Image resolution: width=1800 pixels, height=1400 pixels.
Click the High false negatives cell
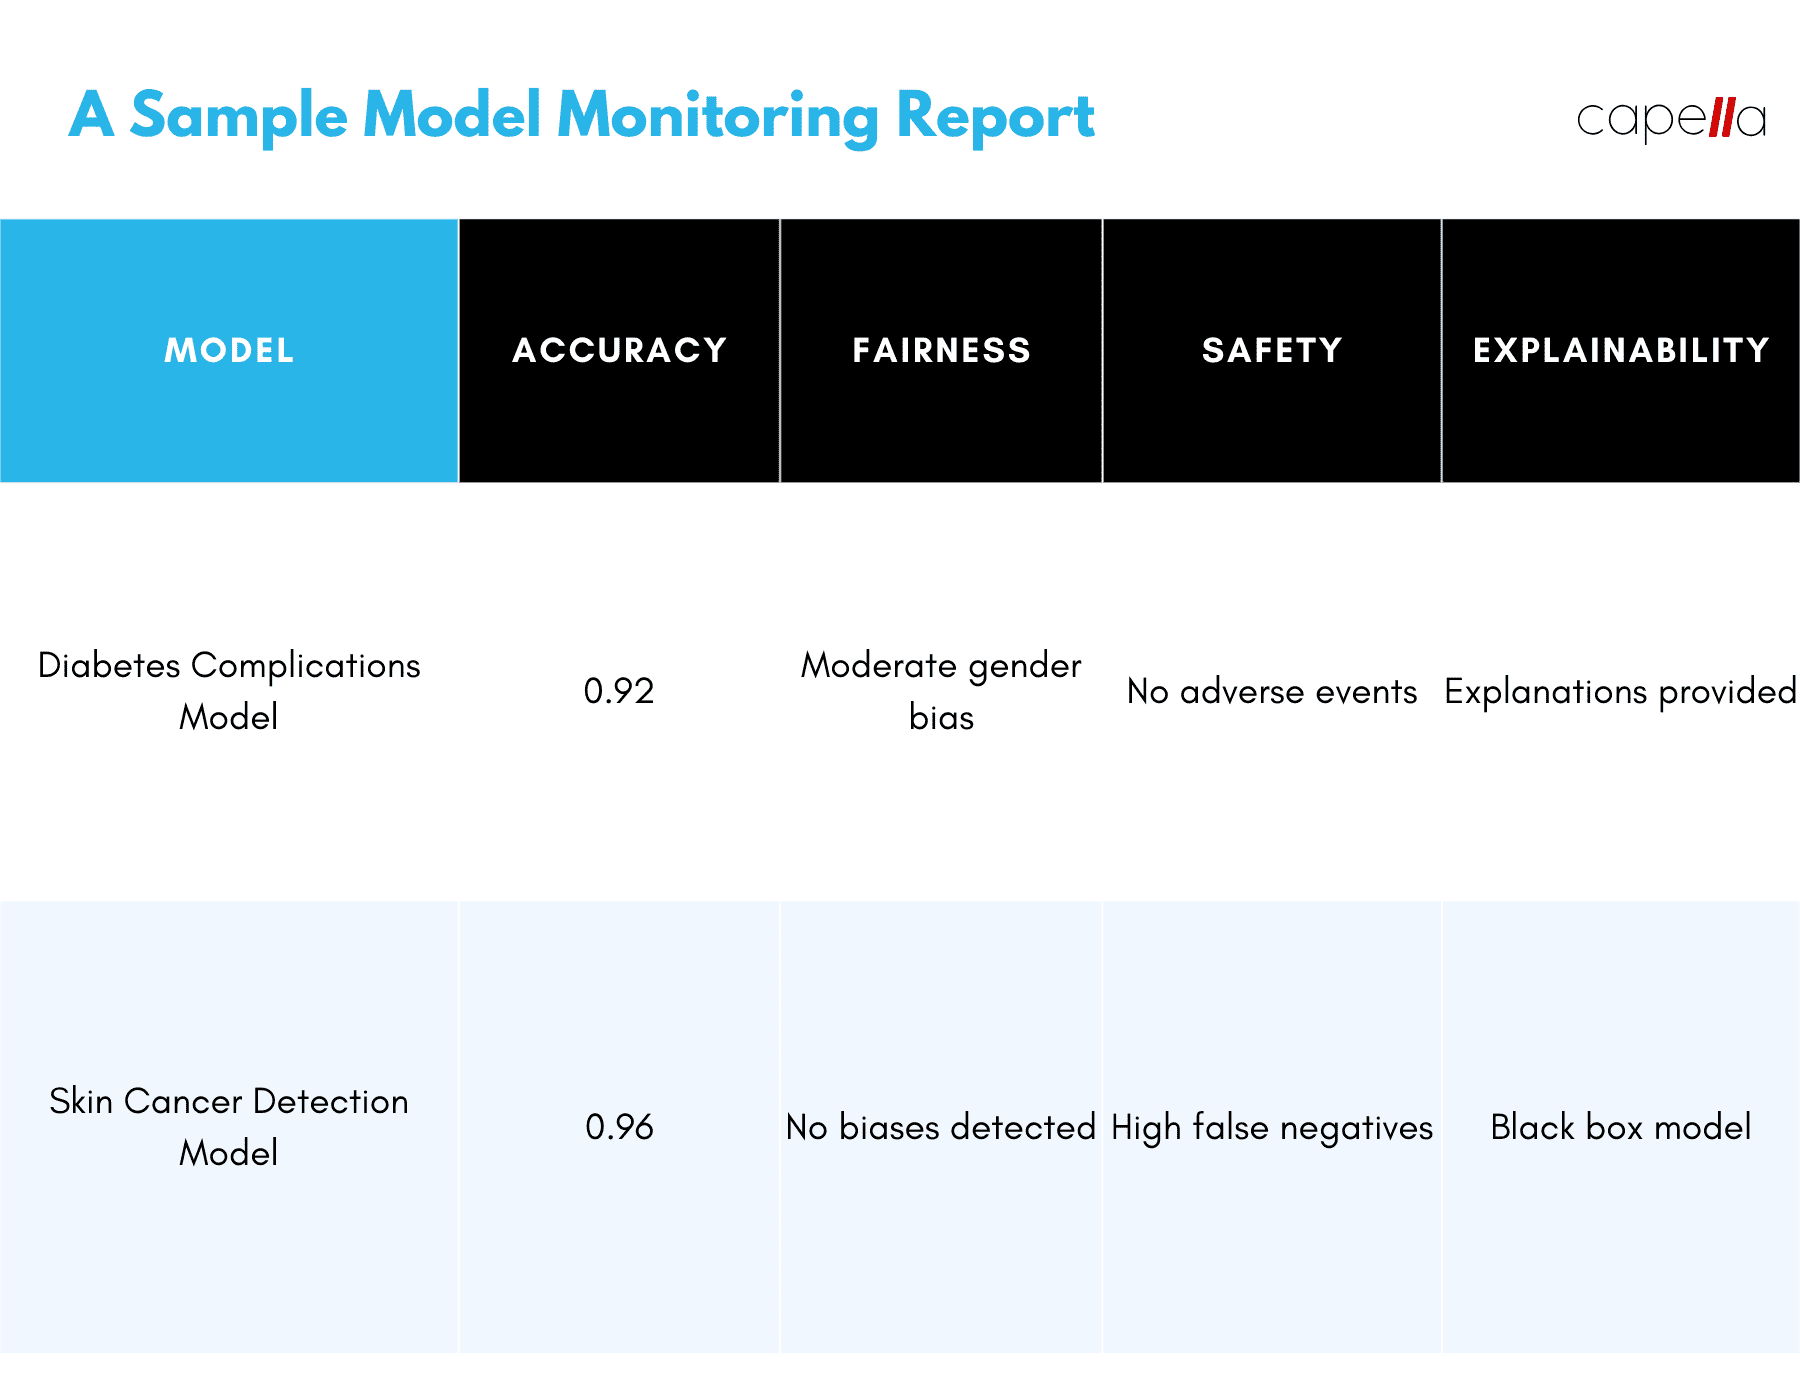(1272, 1127)
